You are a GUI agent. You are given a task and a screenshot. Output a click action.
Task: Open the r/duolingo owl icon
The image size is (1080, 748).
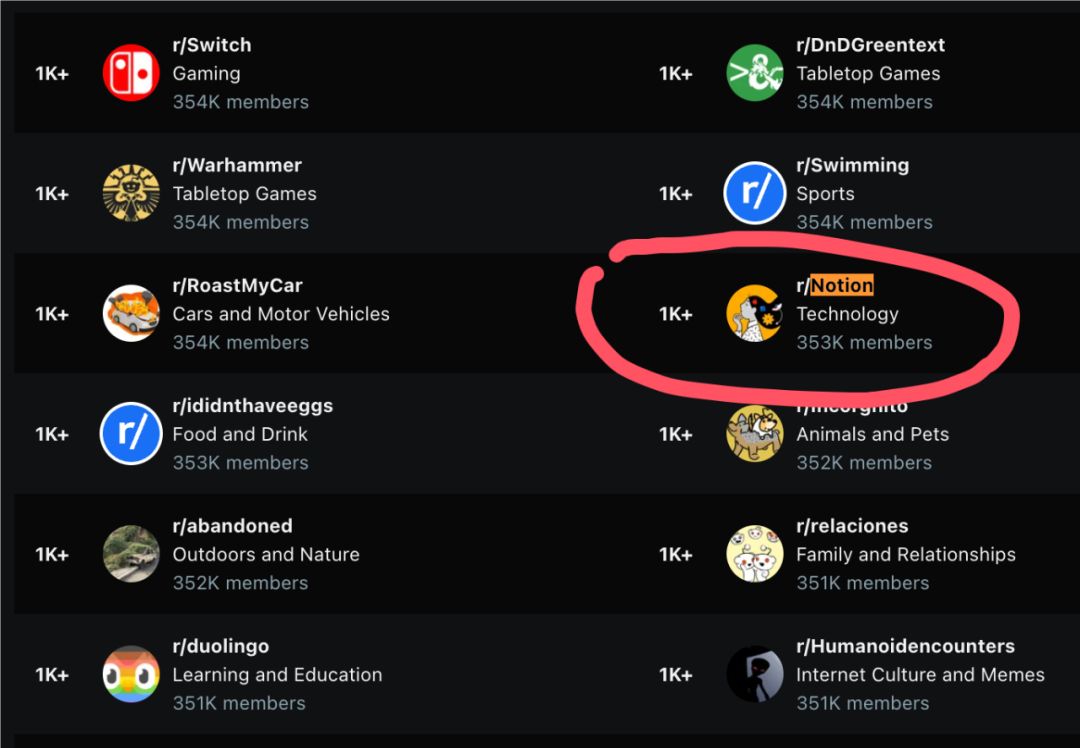pyautogui.click(x=131, y=674)
